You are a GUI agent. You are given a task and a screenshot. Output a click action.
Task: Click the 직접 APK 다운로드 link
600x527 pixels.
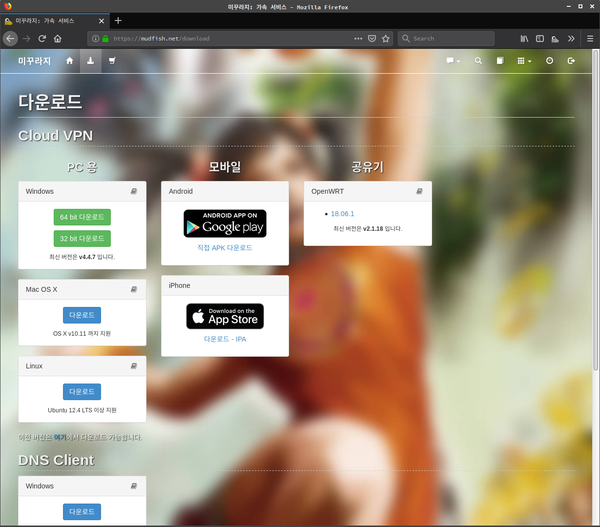225,247
